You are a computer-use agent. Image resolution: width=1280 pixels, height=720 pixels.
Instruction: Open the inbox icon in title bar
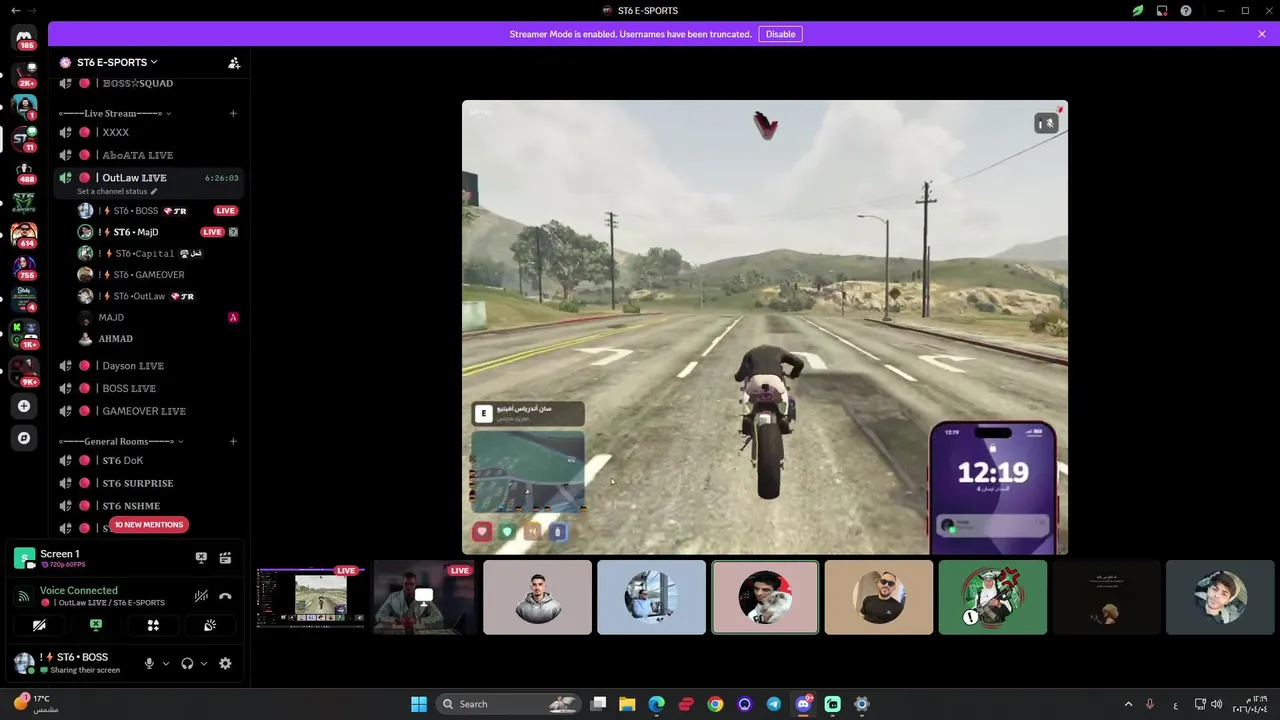click(1162, 11)
